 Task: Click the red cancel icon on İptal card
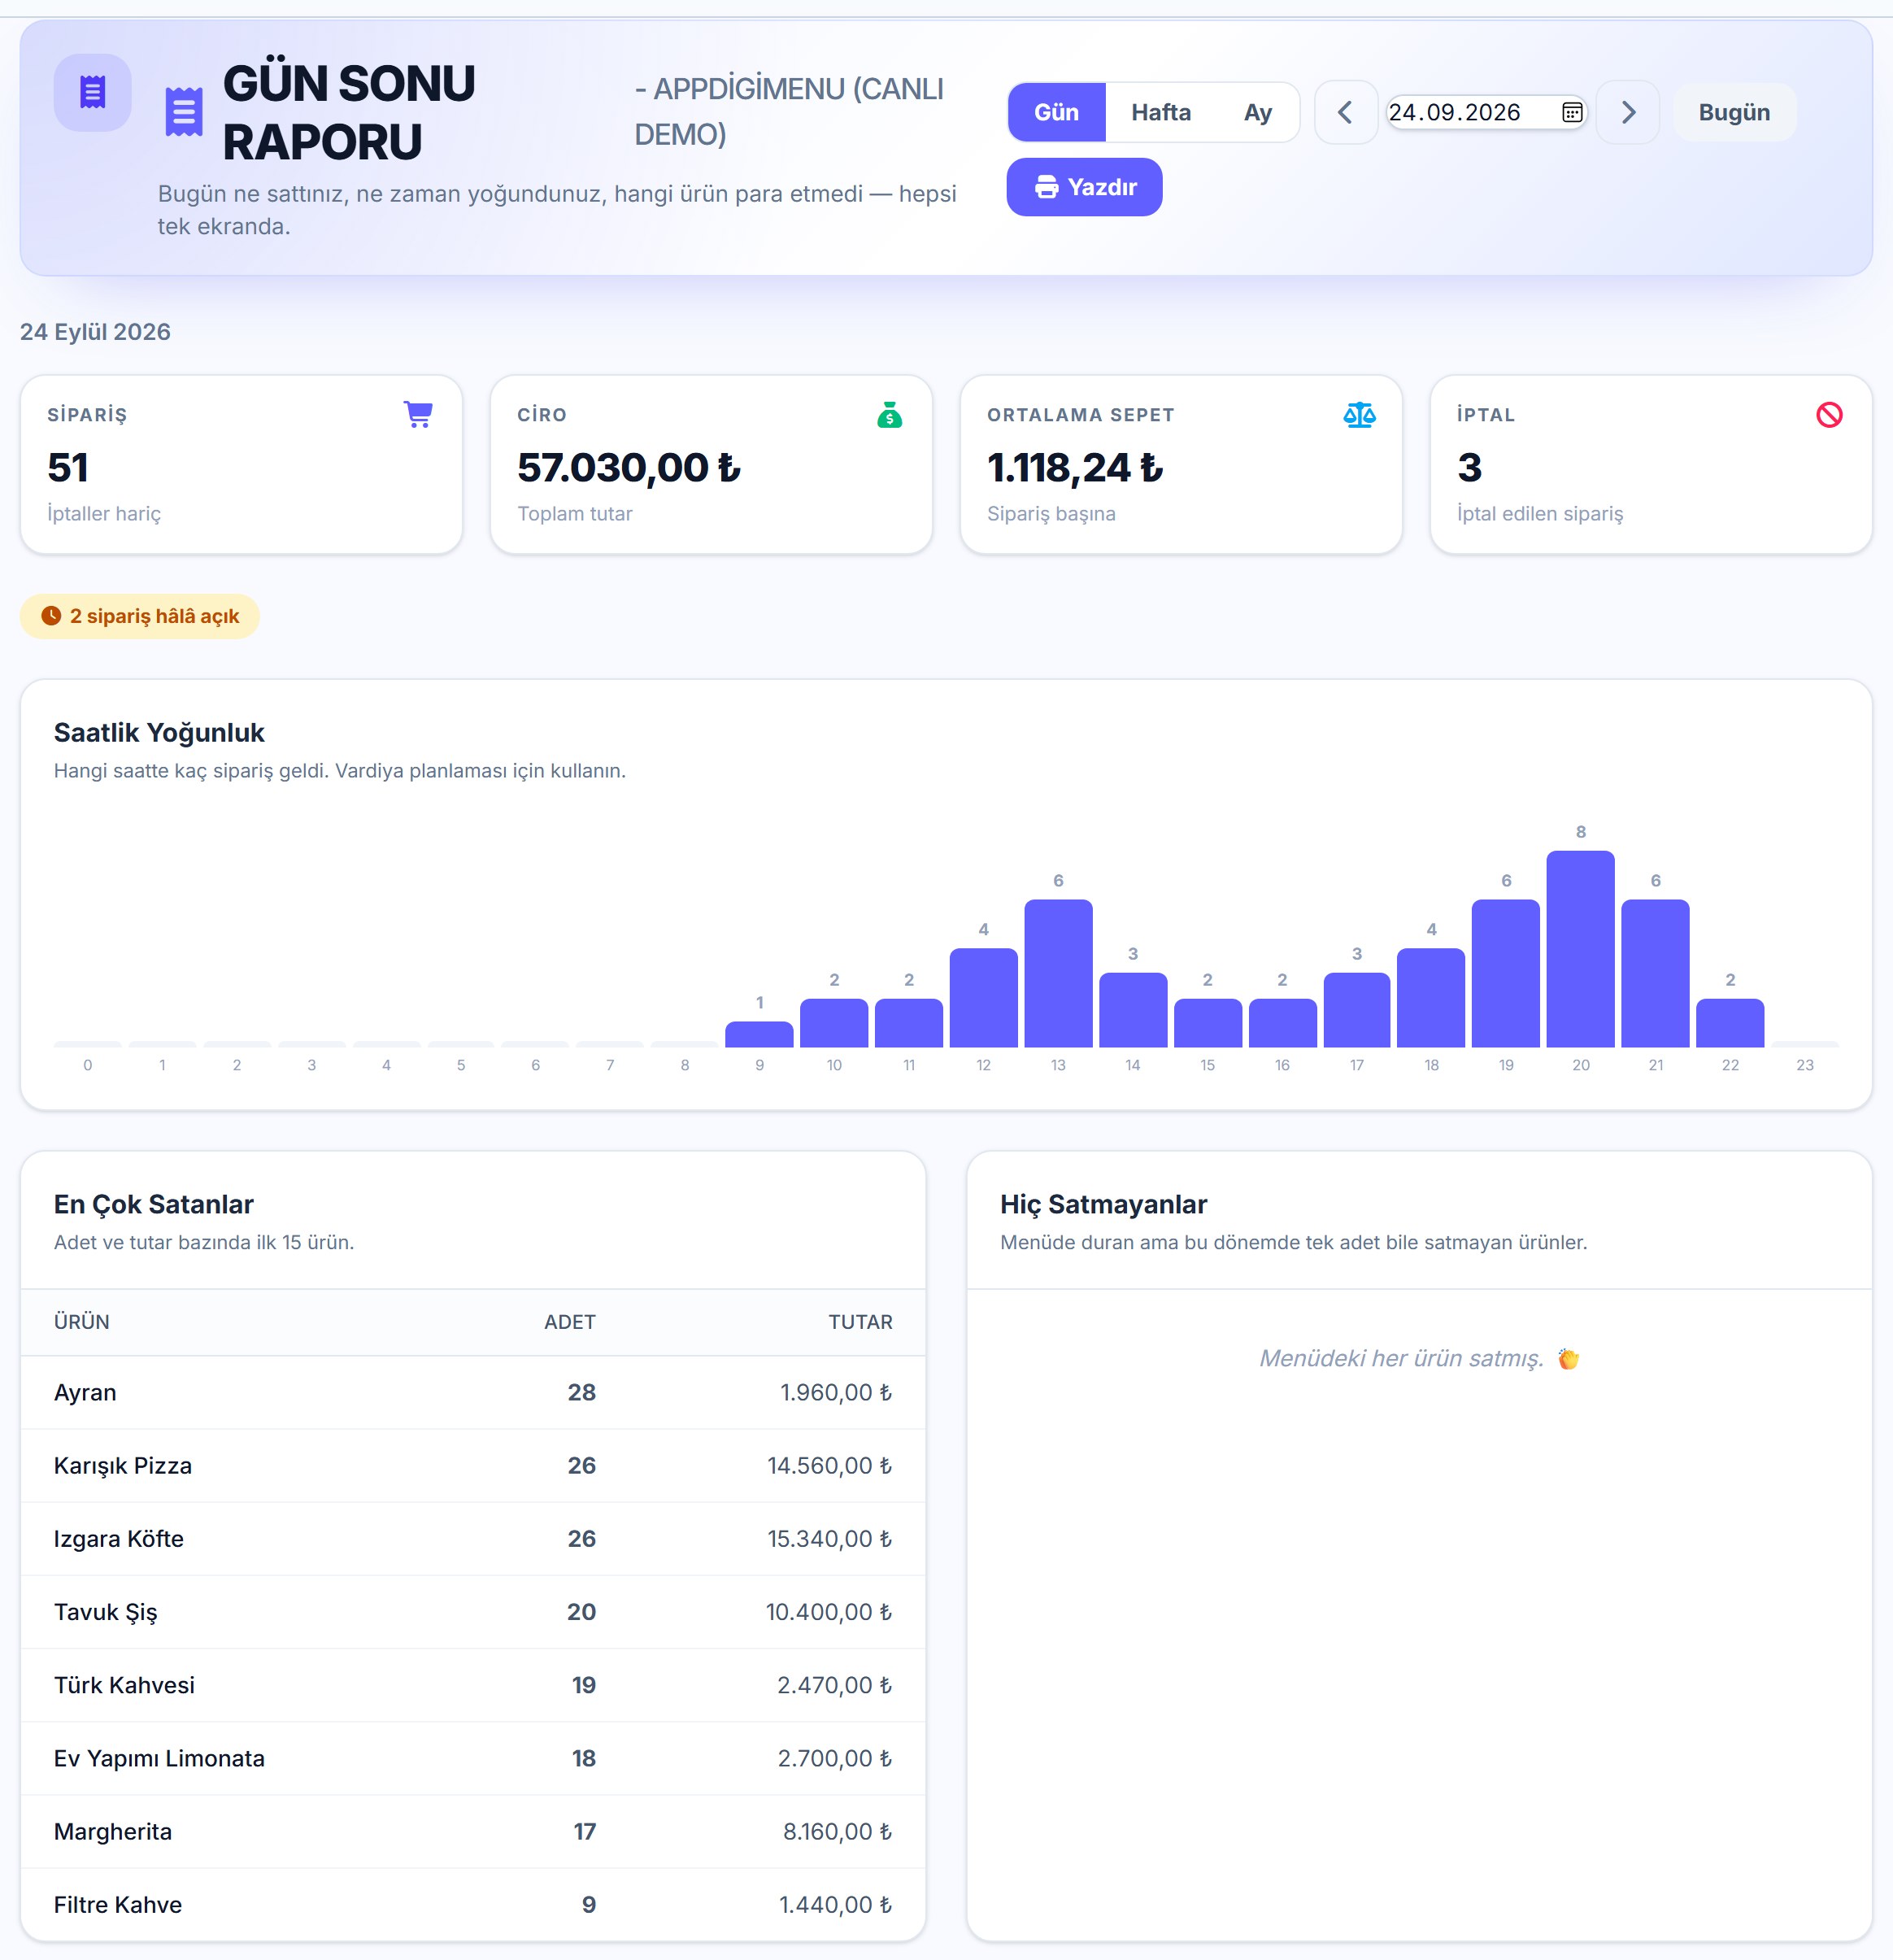pos(1829,414)
